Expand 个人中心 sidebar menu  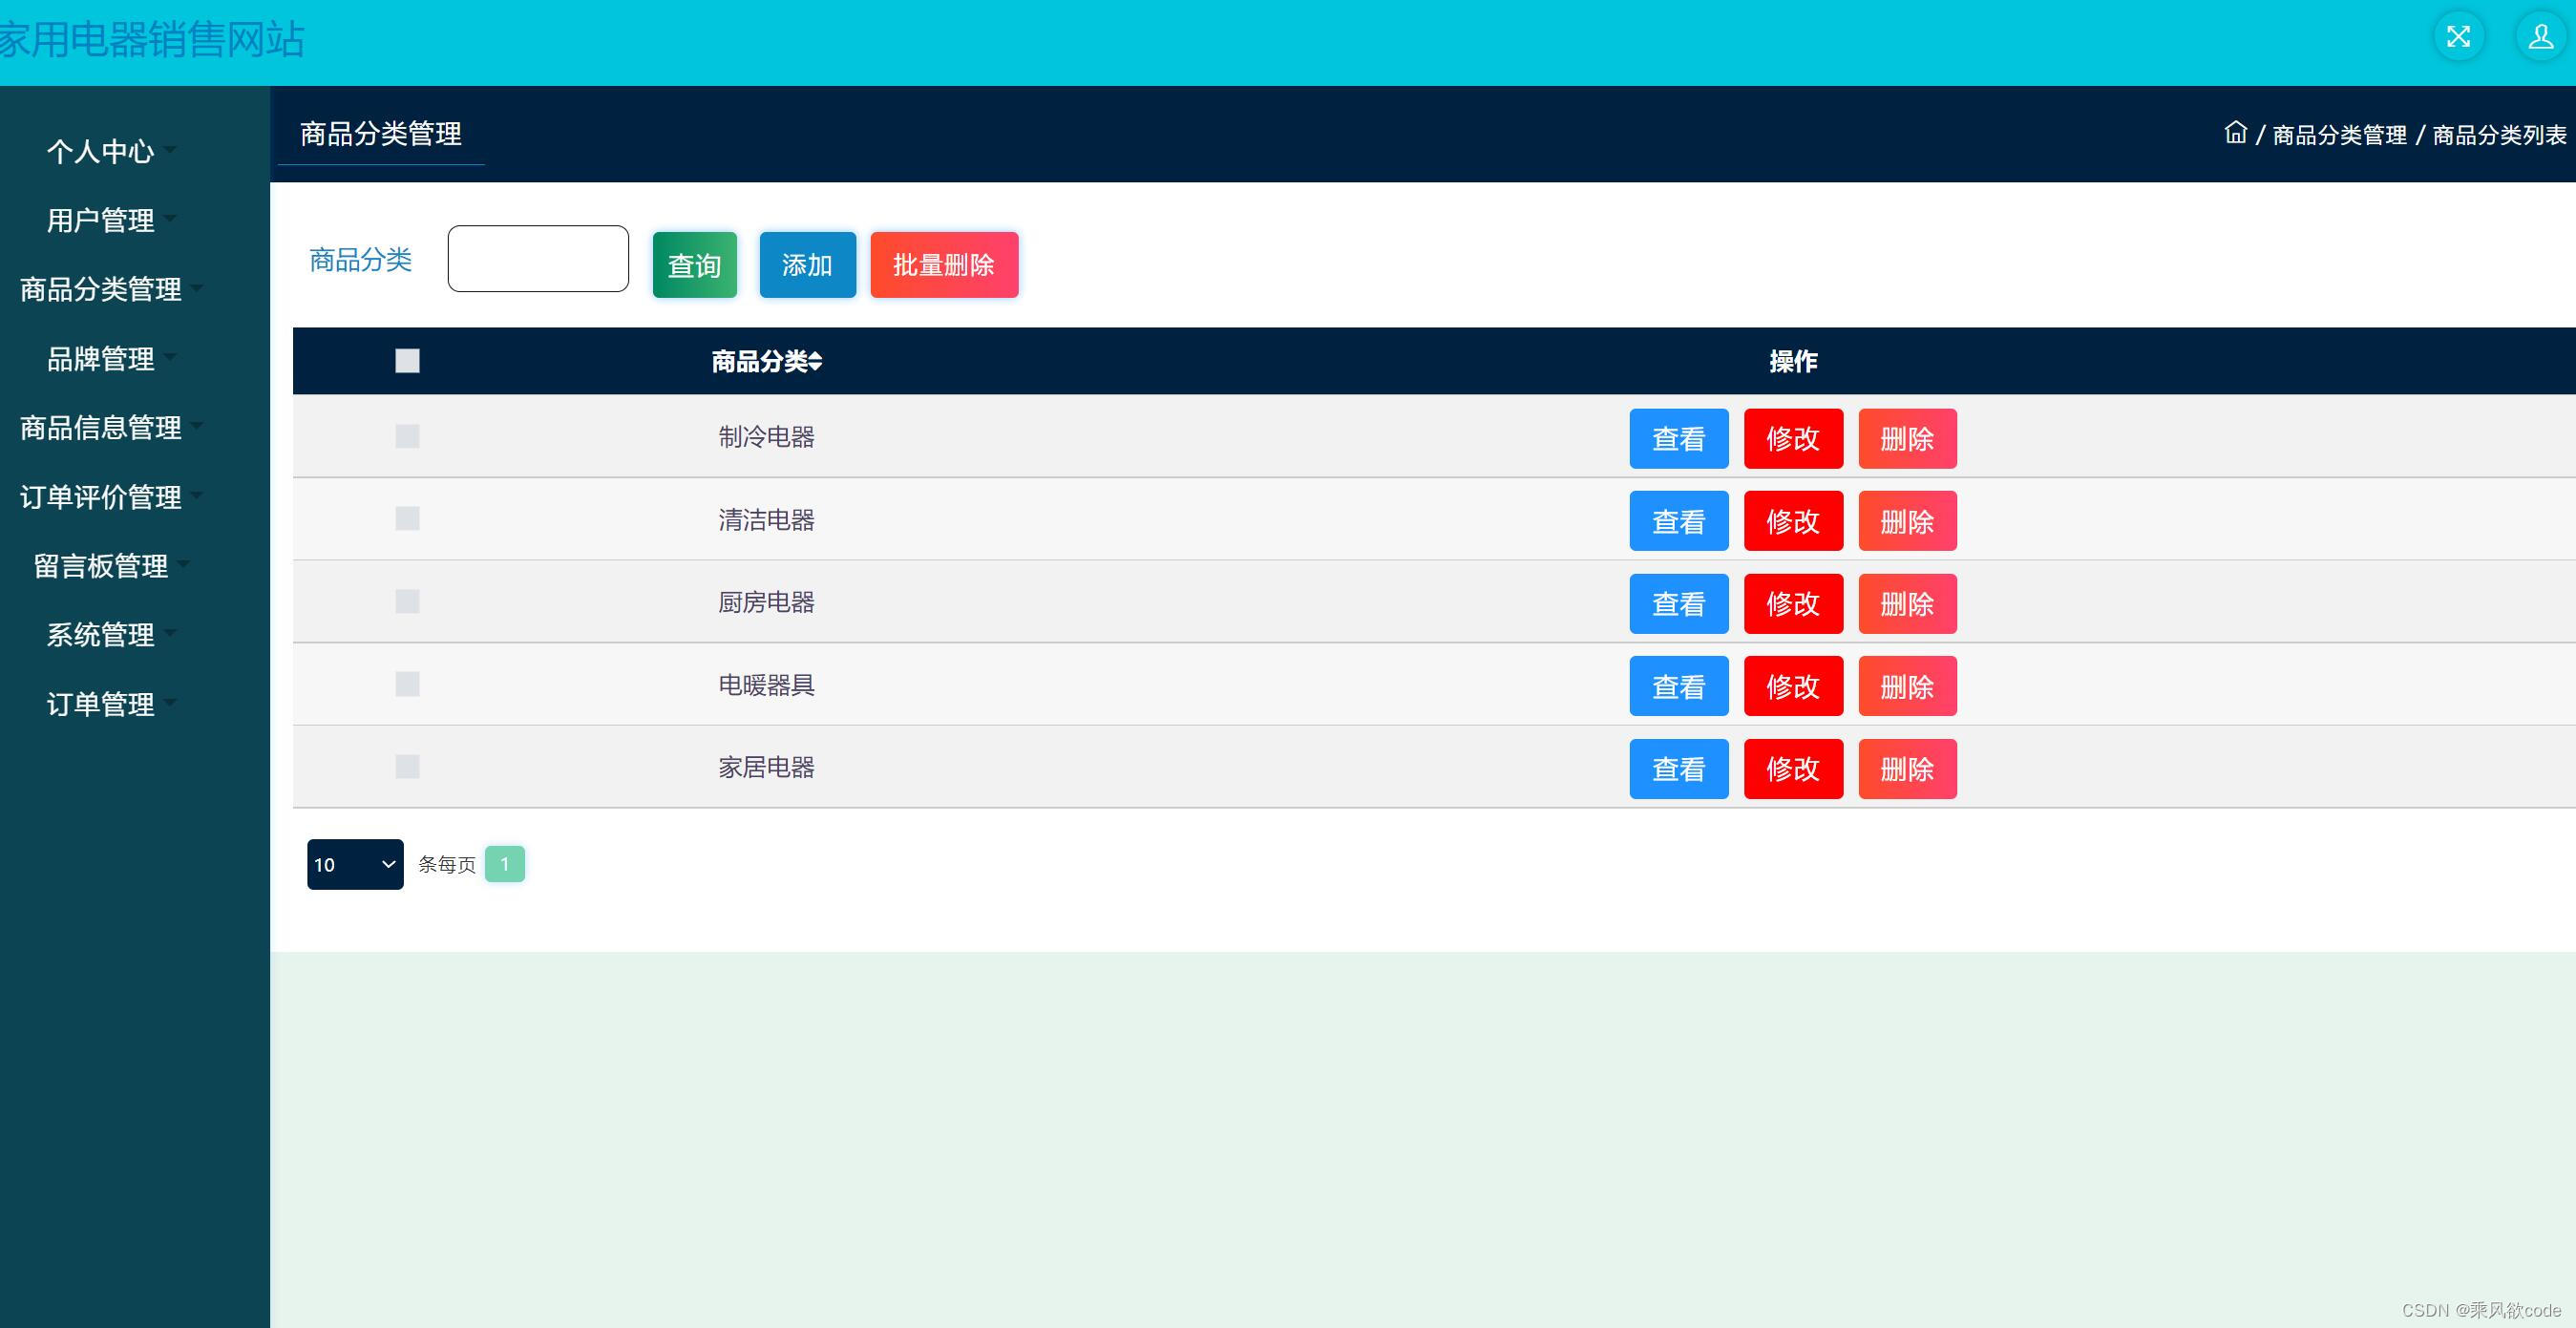(x=101, y=151)
